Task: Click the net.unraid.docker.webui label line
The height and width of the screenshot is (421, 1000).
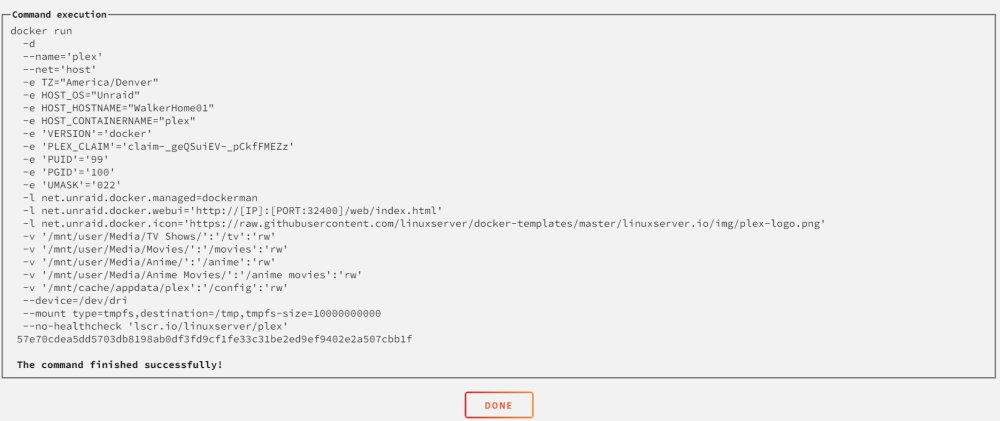Action: 233,210
